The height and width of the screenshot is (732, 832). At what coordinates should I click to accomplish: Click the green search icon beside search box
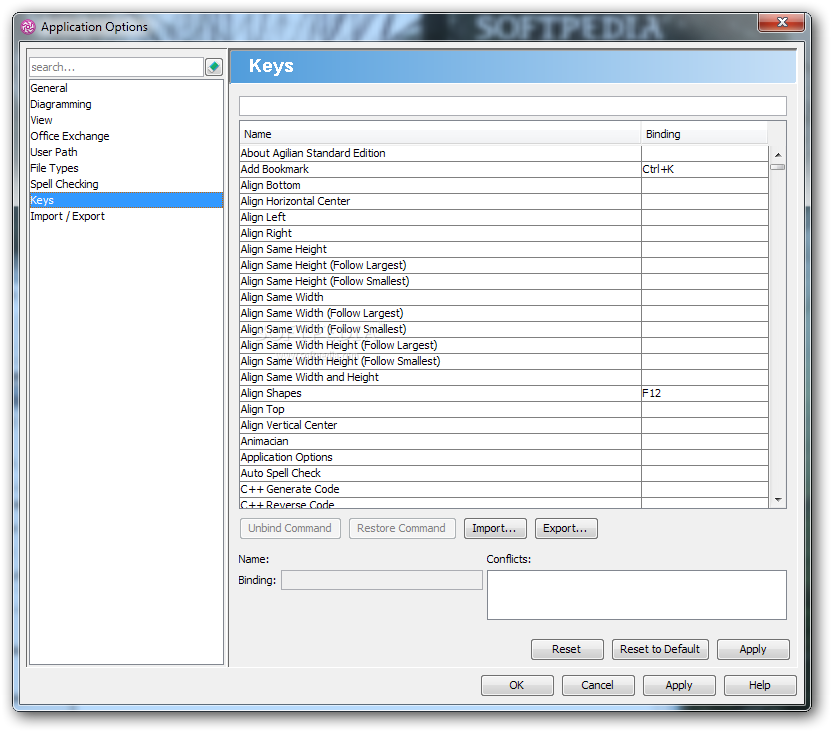214,67
